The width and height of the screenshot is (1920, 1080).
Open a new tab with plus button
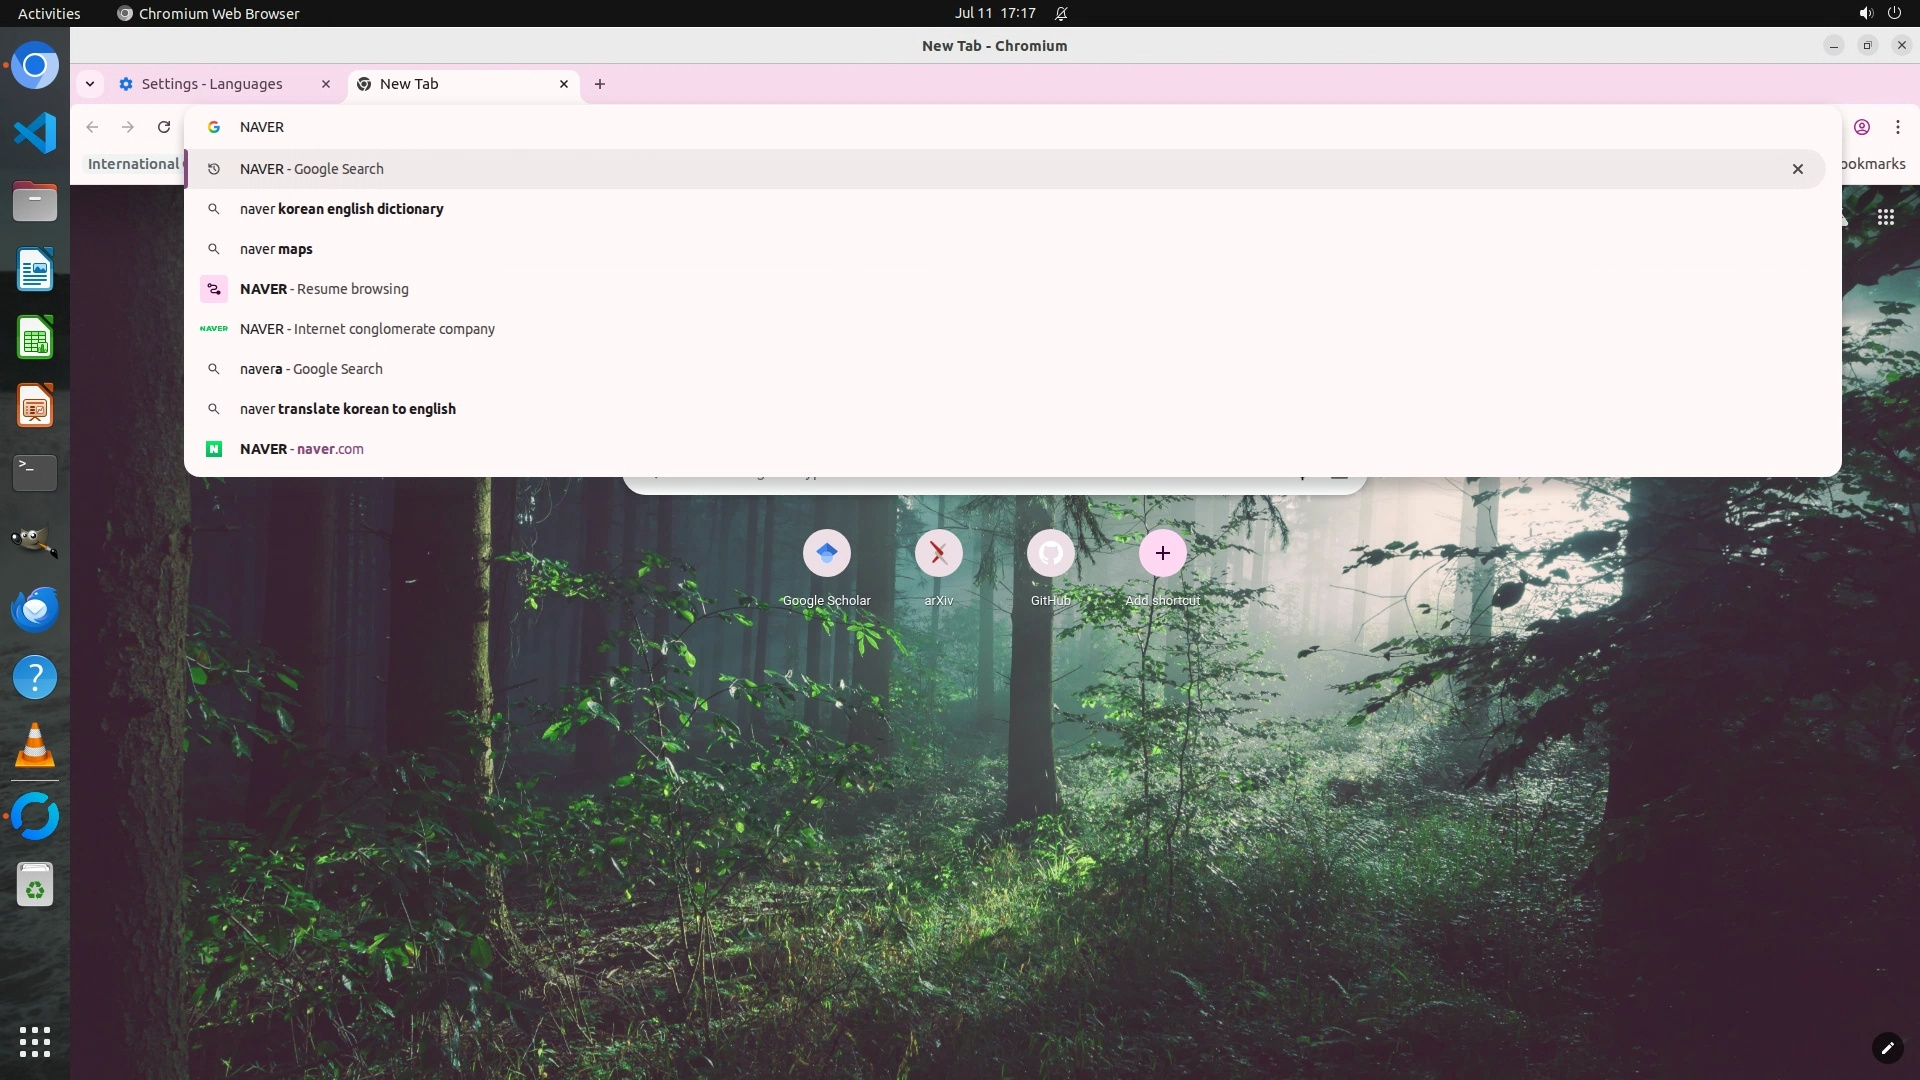pyautogui.click(x=599, y=84)
